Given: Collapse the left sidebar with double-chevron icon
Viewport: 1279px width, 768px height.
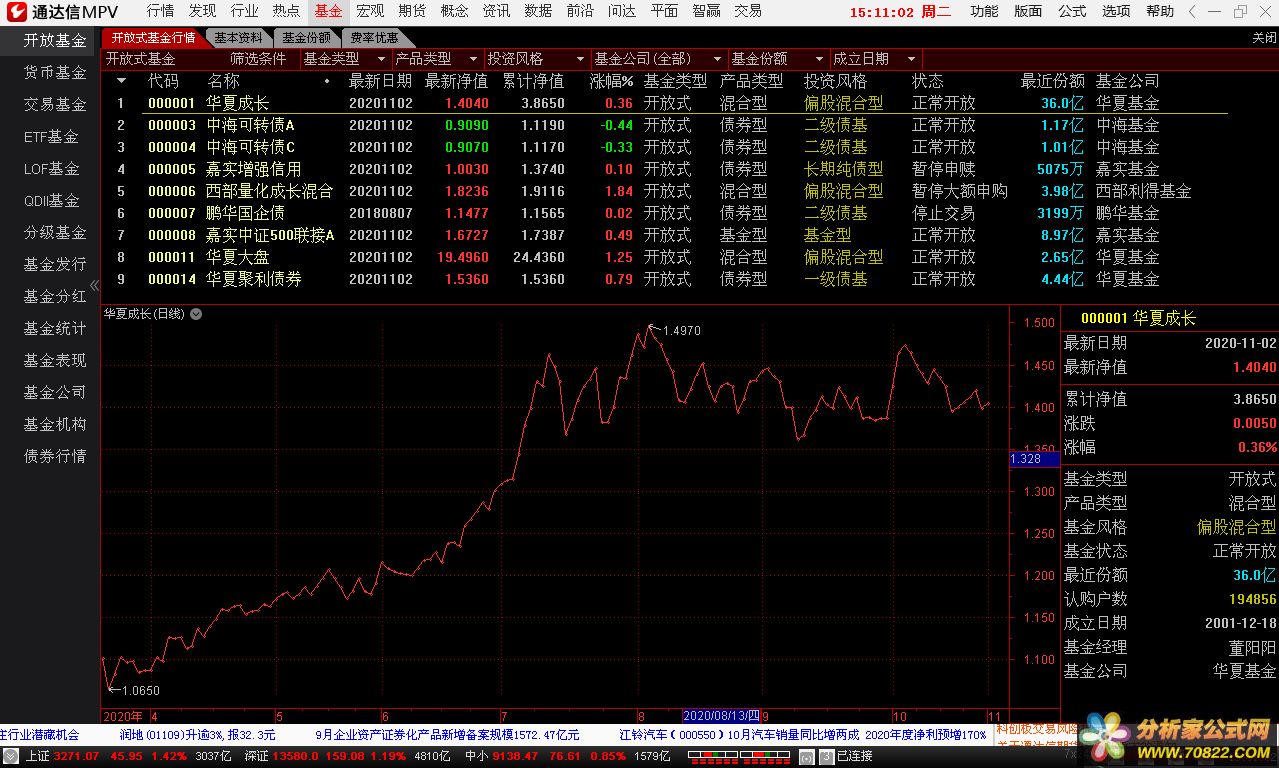Looking at the screenshot, I should pos(95,287).
